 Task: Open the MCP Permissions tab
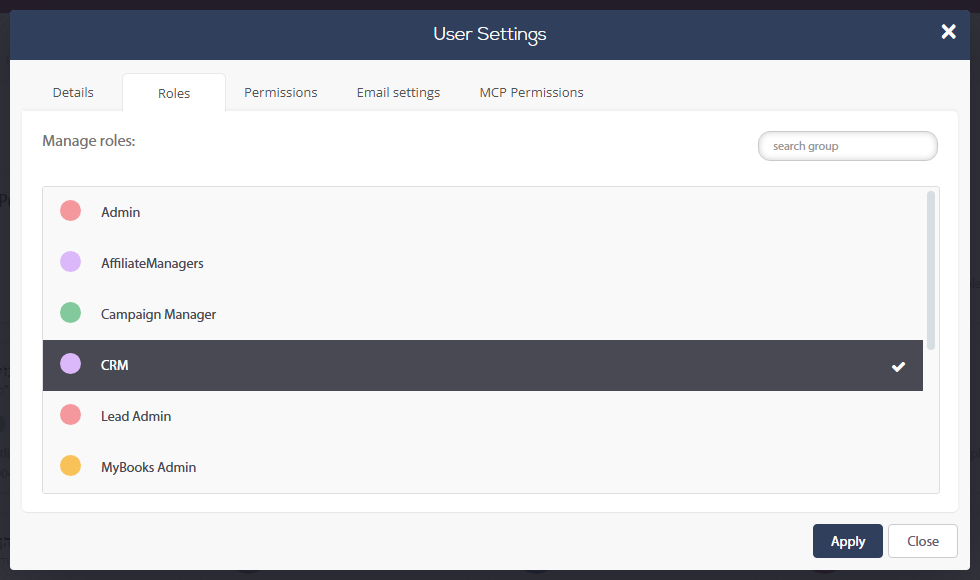click(x=531, y=92)
